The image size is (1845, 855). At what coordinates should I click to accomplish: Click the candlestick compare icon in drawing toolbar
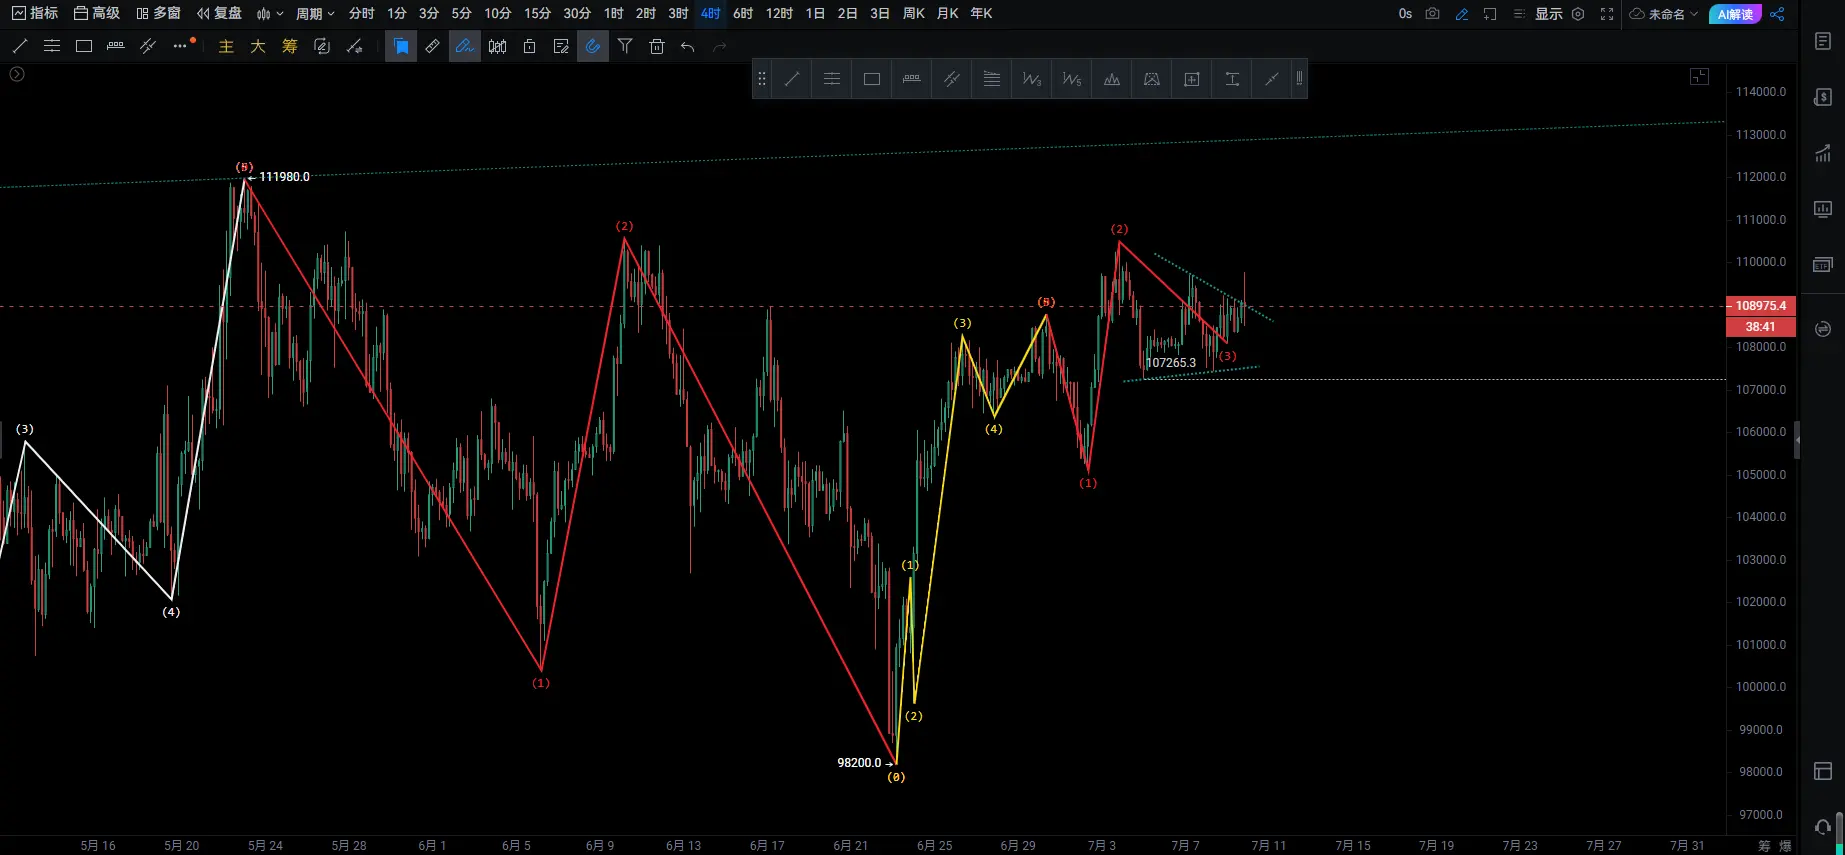point(497,46)
